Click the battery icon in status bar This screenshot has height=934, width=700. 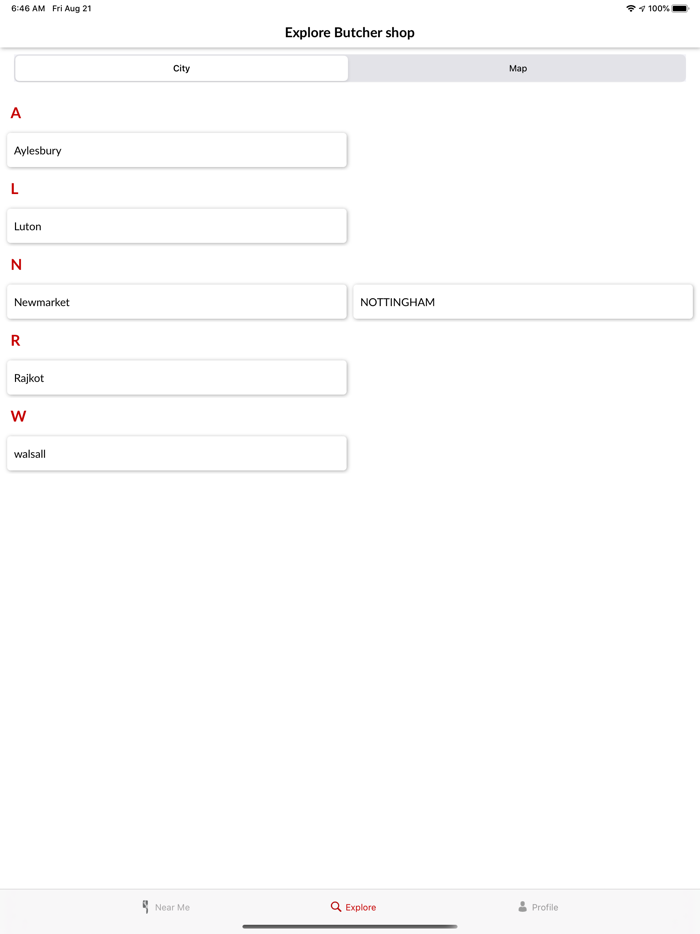(x=681, y=8)
